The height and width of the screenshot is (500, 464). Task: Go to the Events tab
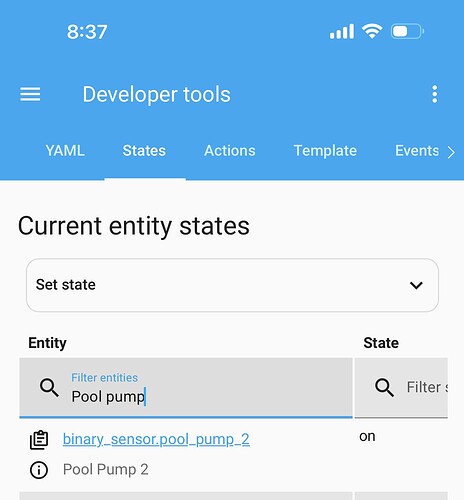point(417,151)
